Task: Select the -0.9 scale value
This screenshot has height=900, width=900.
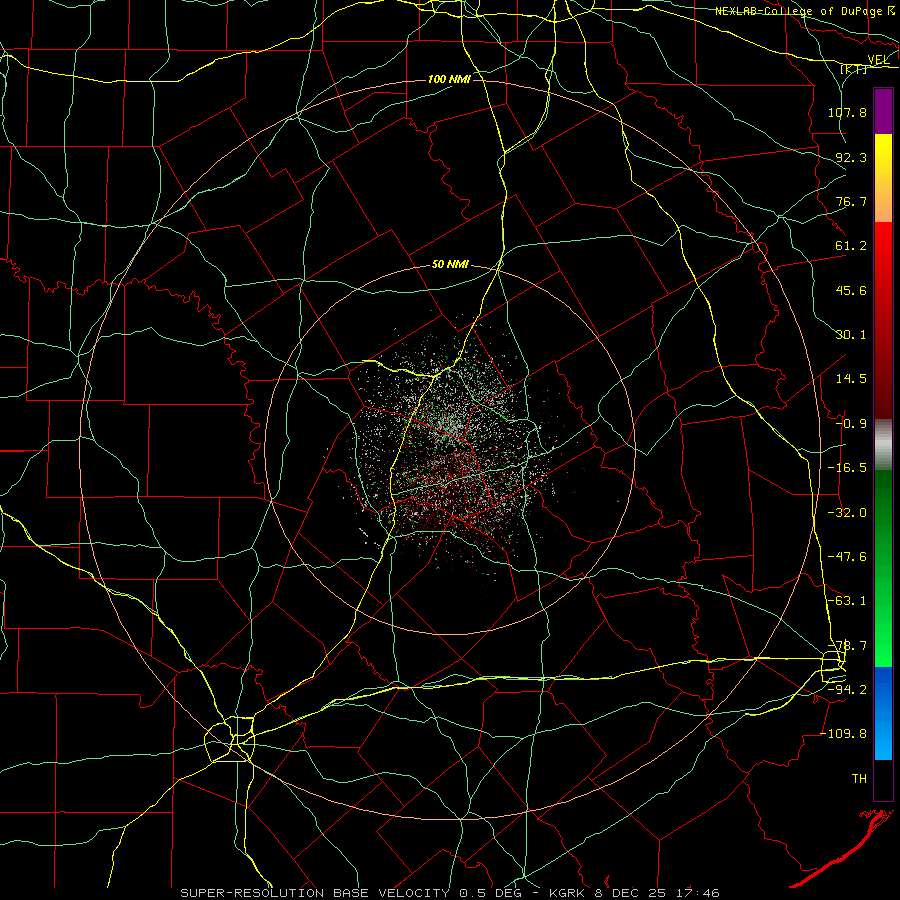Action: coord(851,424)
